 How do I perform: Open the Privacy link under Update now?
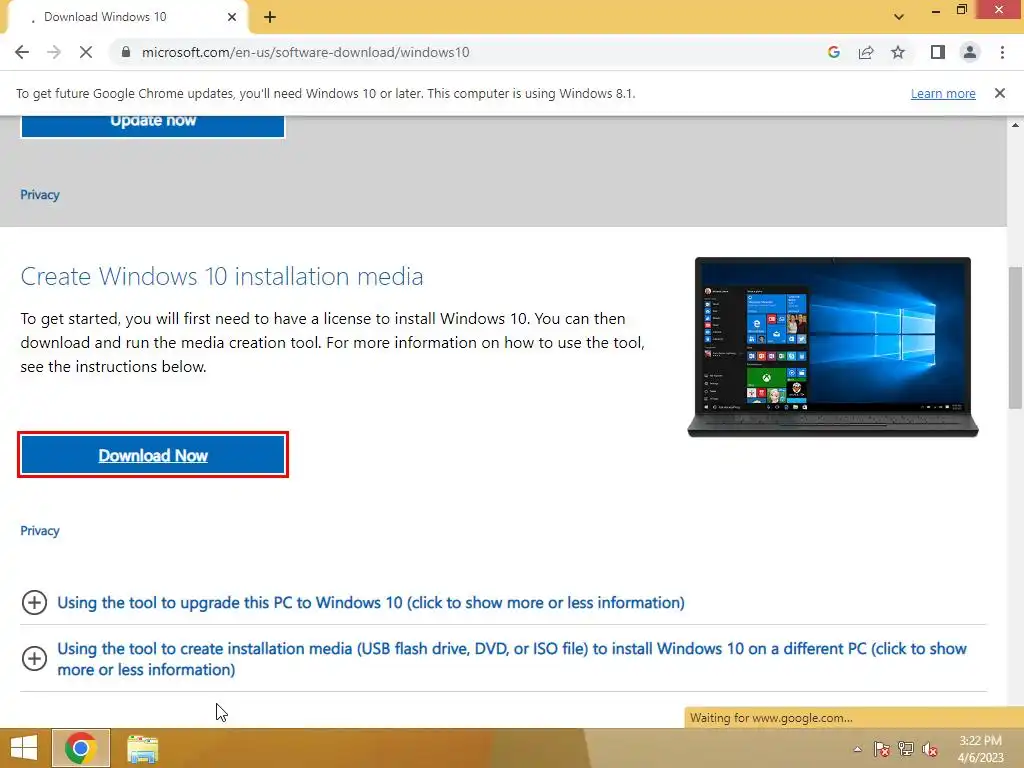click(40, 195)
